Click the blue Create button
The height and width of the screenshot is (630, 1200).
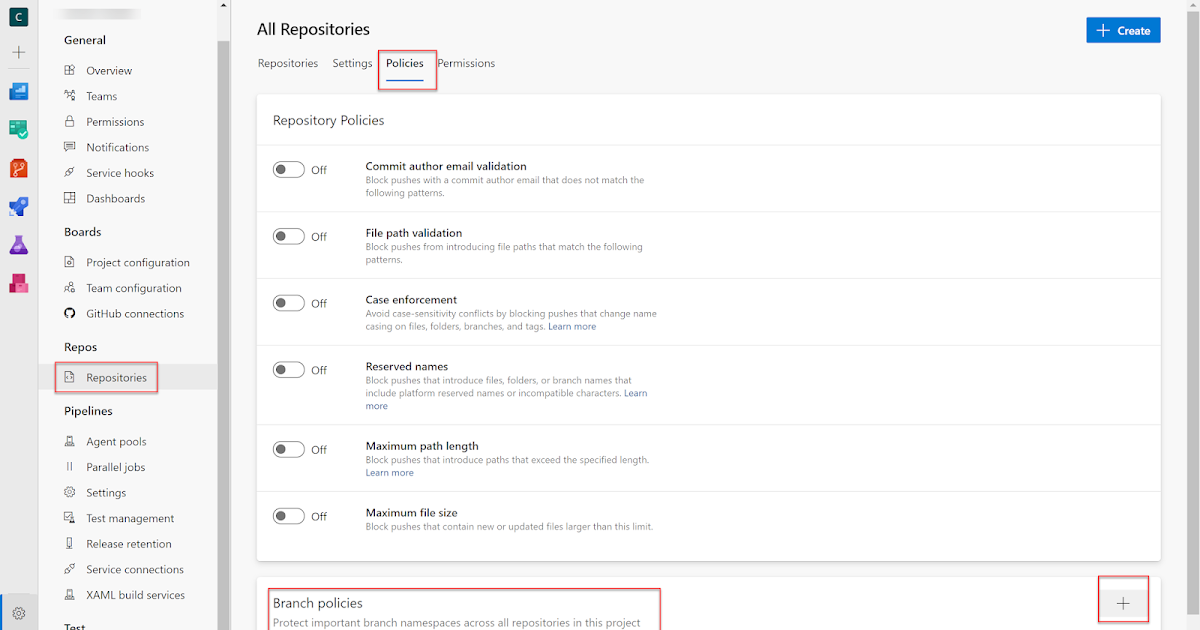coord(1123,30)
